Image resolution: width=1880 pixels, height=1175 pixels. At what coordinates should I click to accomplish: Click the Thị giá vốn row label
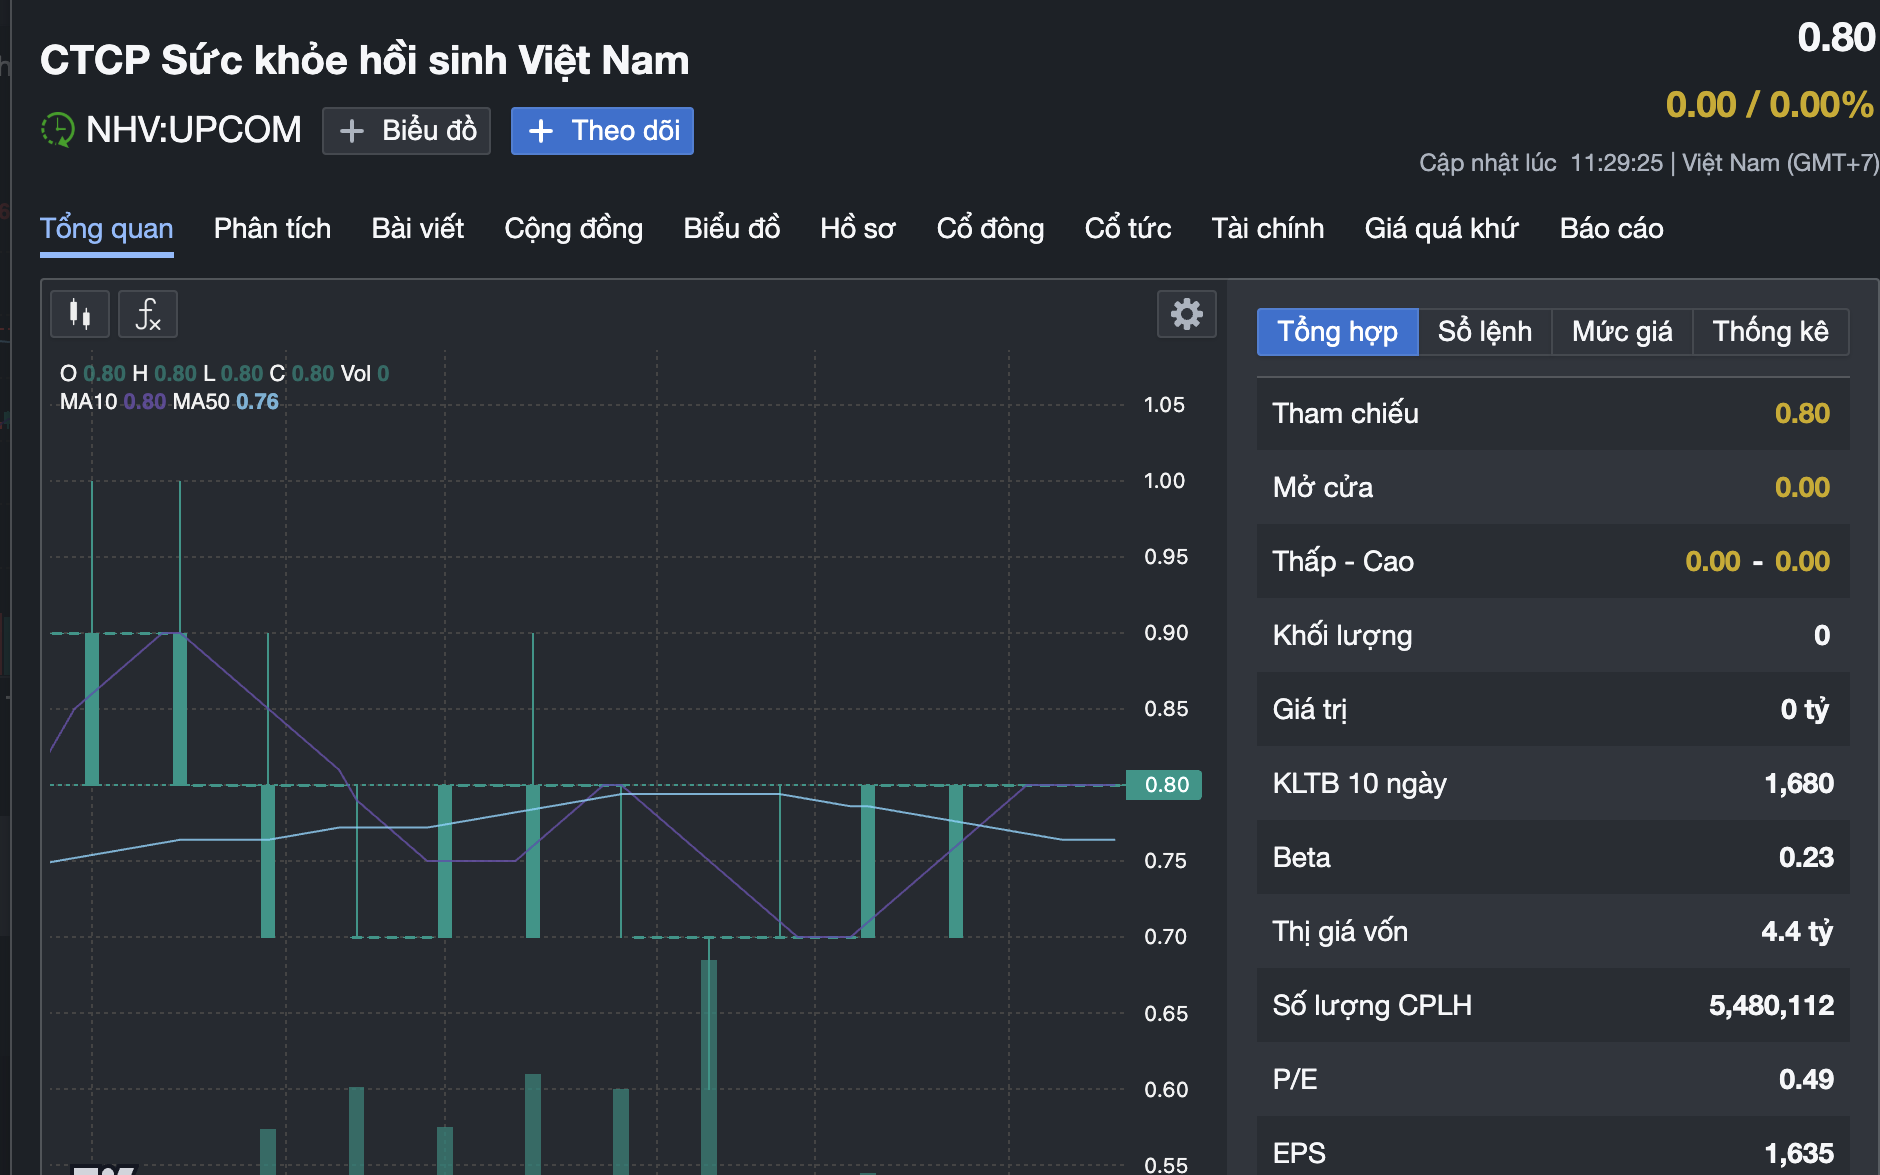coord(1340,931)
